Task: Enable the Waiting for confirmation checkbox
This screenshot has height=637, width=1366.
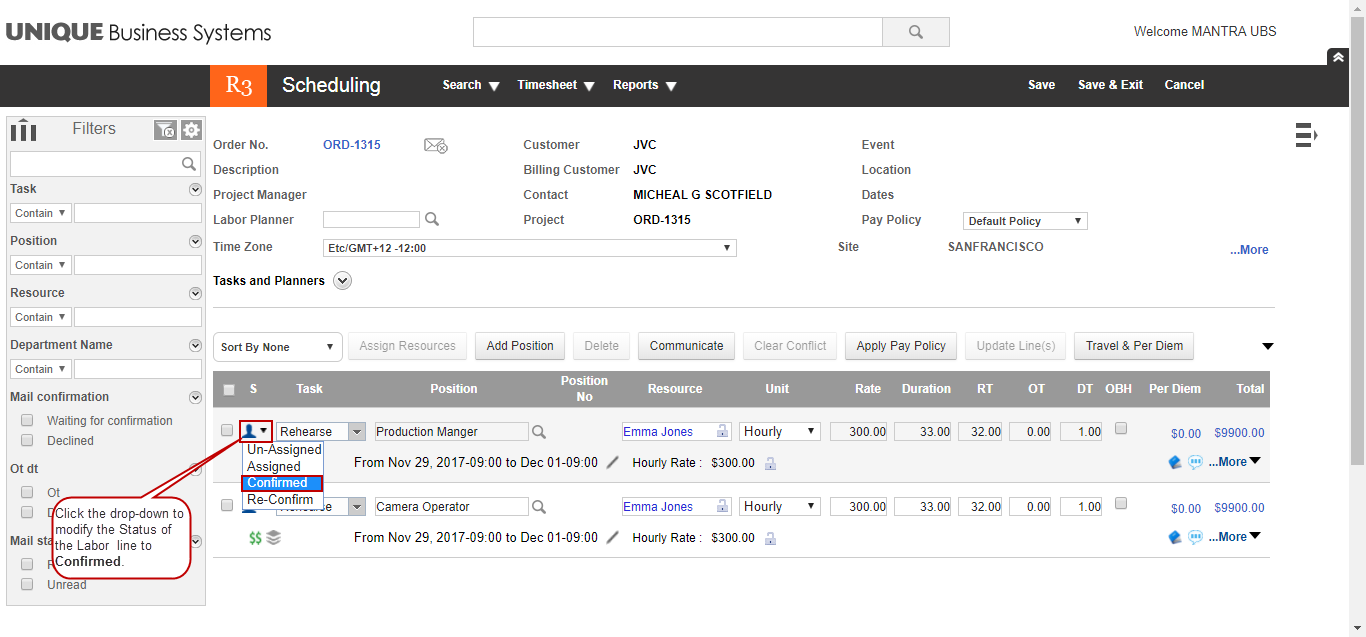Action: pyautogui.click(x=28, y=421)
